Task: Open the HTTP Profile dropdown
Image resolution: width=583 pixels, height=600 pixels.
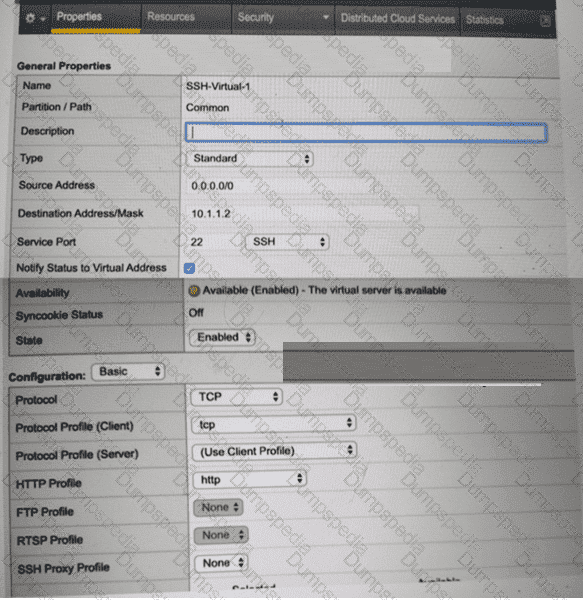Action: coord(249,479)
